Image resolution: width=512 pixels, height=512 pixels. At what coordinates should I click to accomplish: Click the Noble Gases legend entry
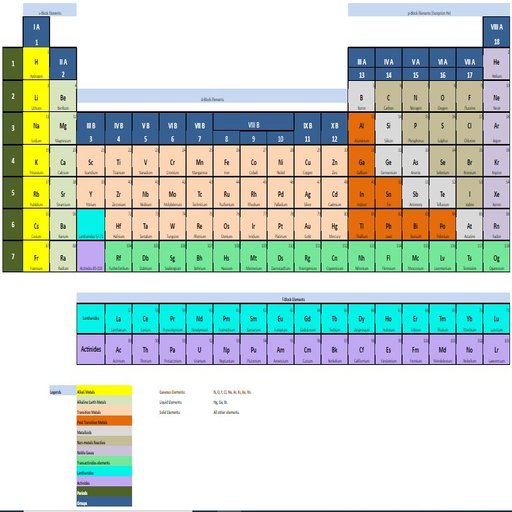tap(104, 451)
